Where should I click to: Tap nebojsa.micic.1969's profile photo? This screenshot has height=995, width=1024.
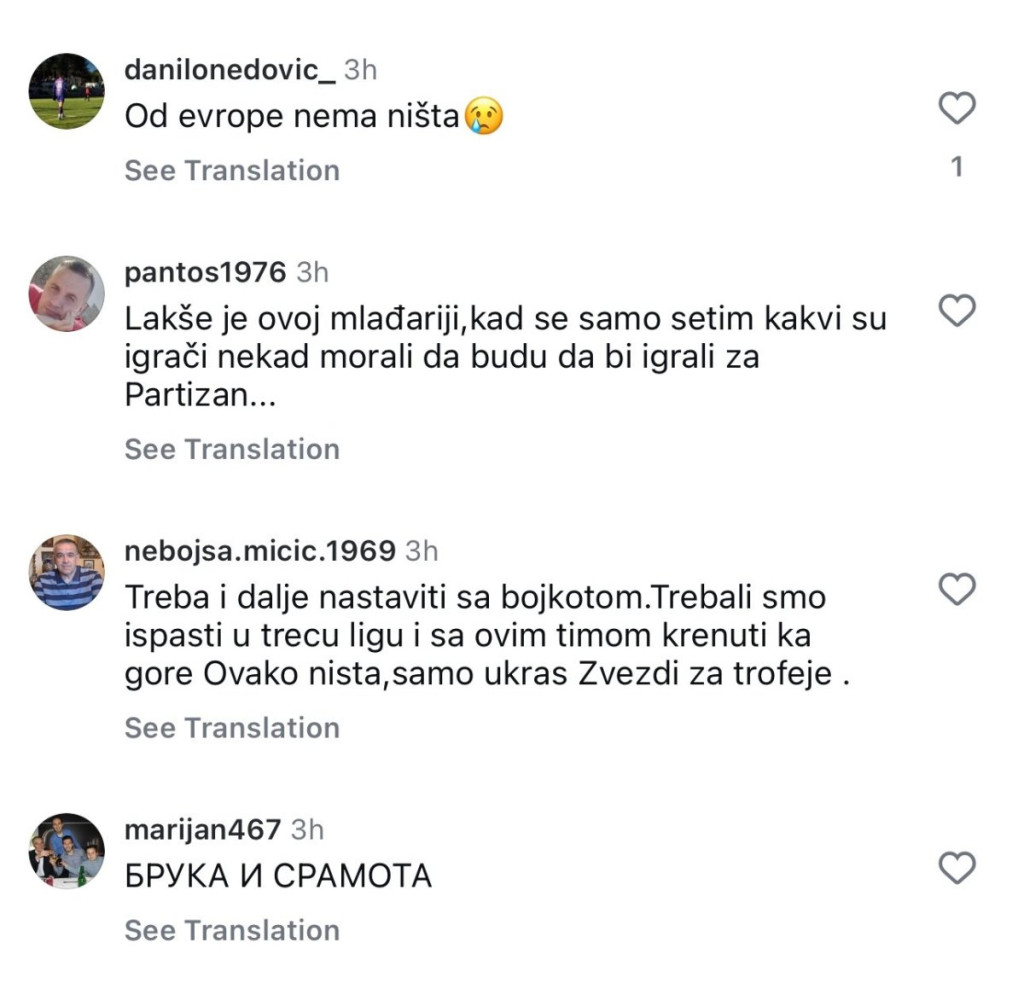point(67,572)
